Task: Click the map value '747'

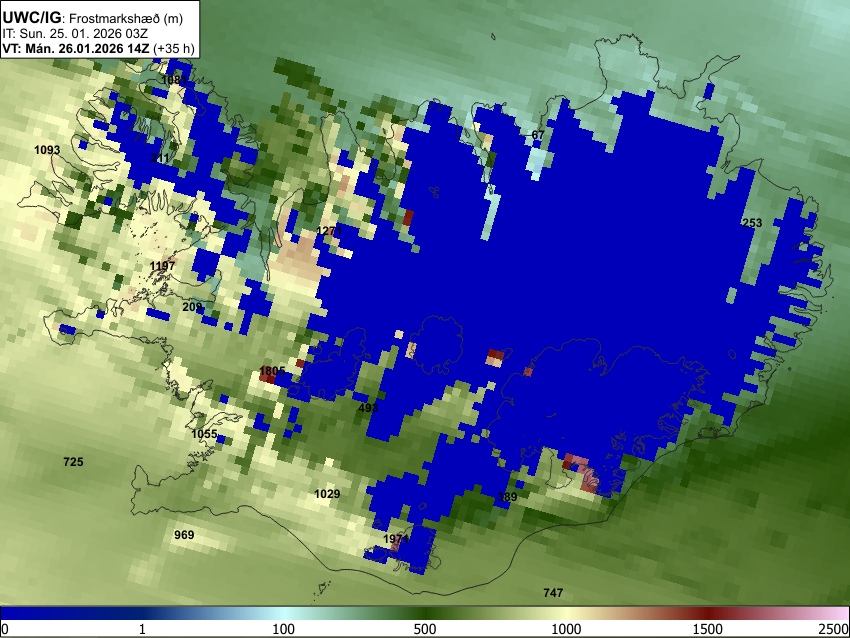Action: click(553, 593)
